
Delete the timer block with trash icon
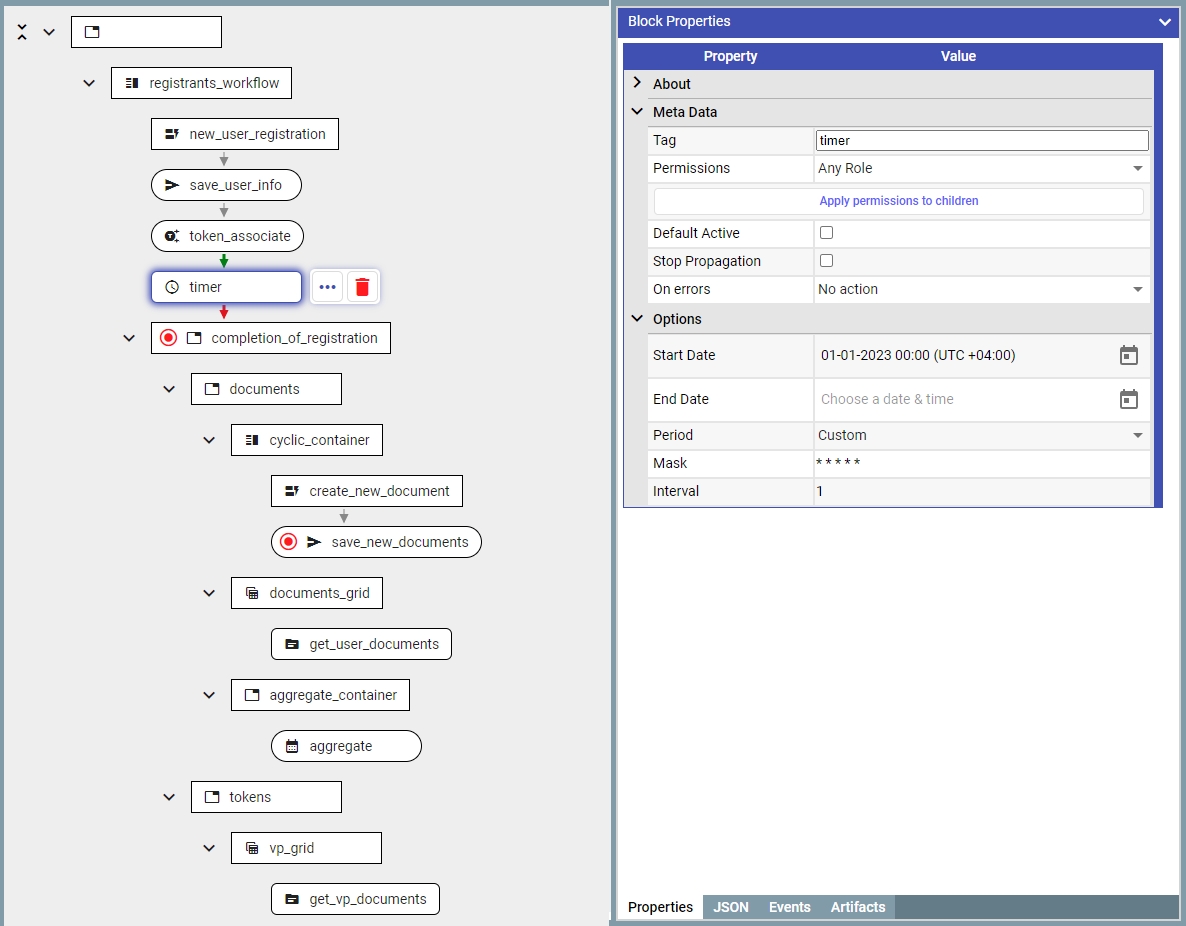362,287
